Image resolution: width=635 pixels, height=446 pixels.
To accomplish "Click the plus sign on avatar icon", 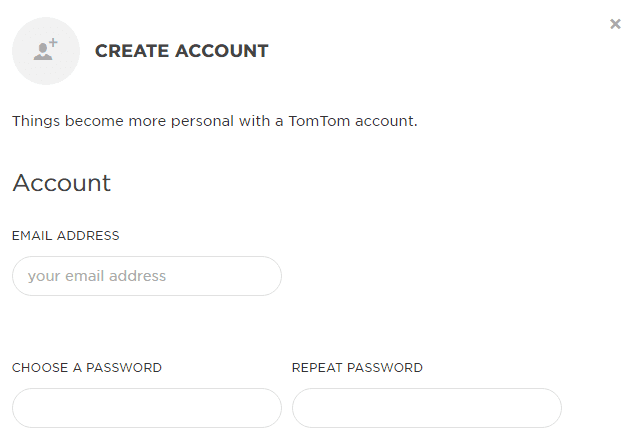I will tap(53, 42).
